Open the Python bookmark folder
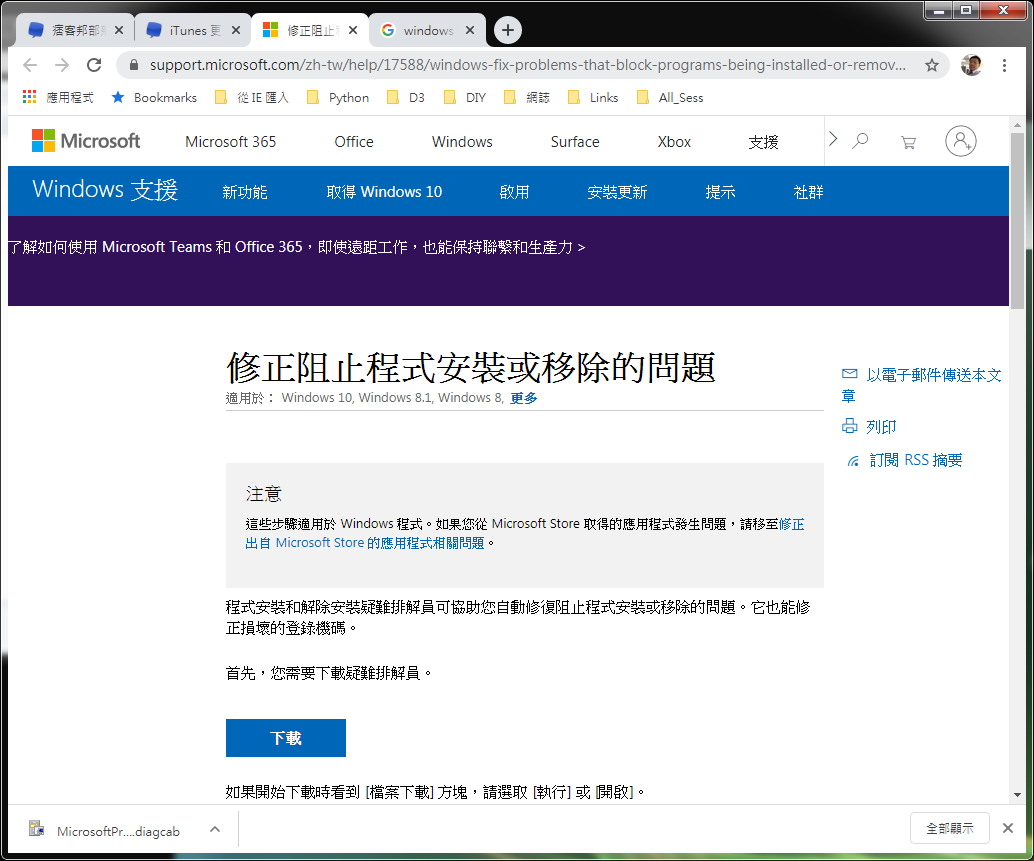This screenshot has height=861, width=1034. (x=338, y=98)
